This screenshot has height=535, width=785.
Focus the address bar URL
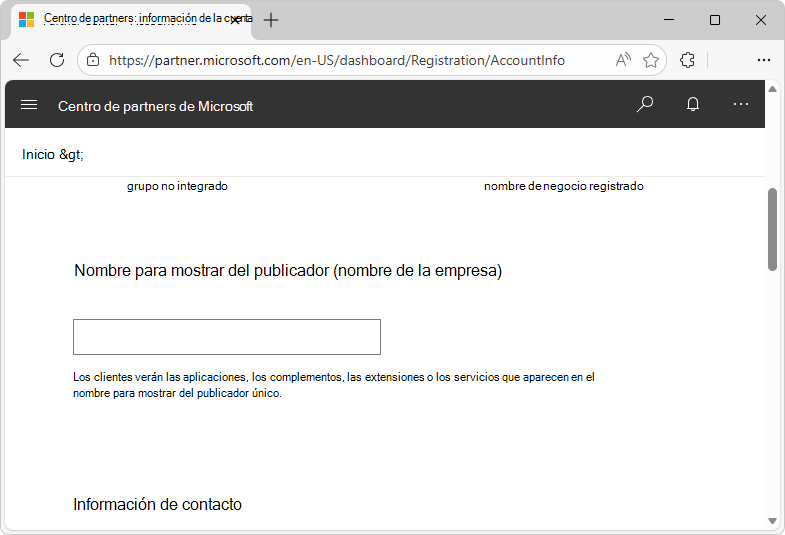[x=336, y=61]
